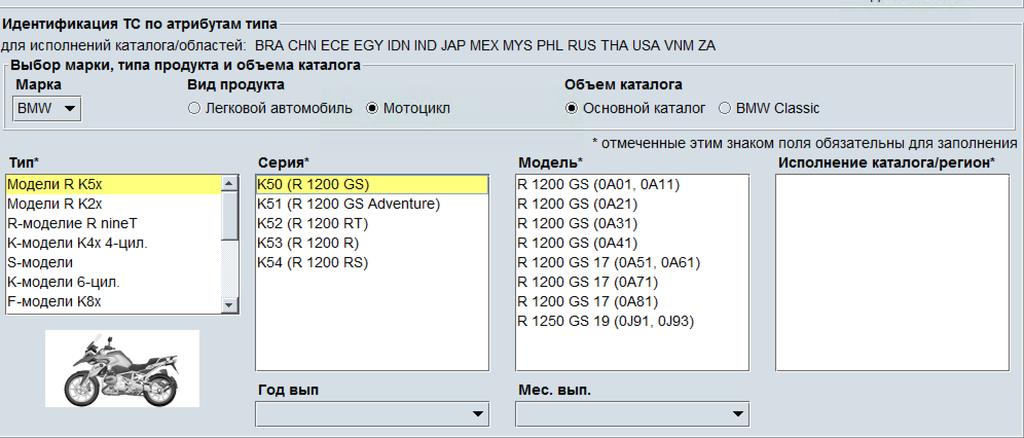
Task: Choose the BMW Classic catalog option
Action: point(726,108)
